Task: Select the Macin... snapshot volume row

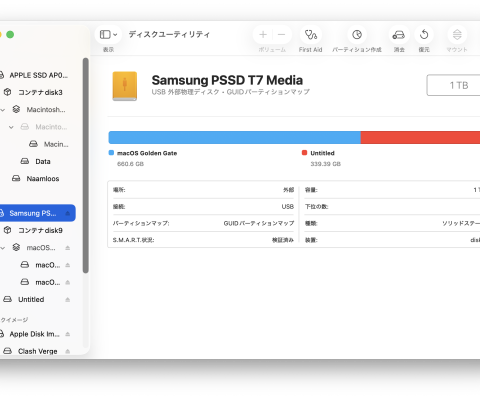Action: 56,144
